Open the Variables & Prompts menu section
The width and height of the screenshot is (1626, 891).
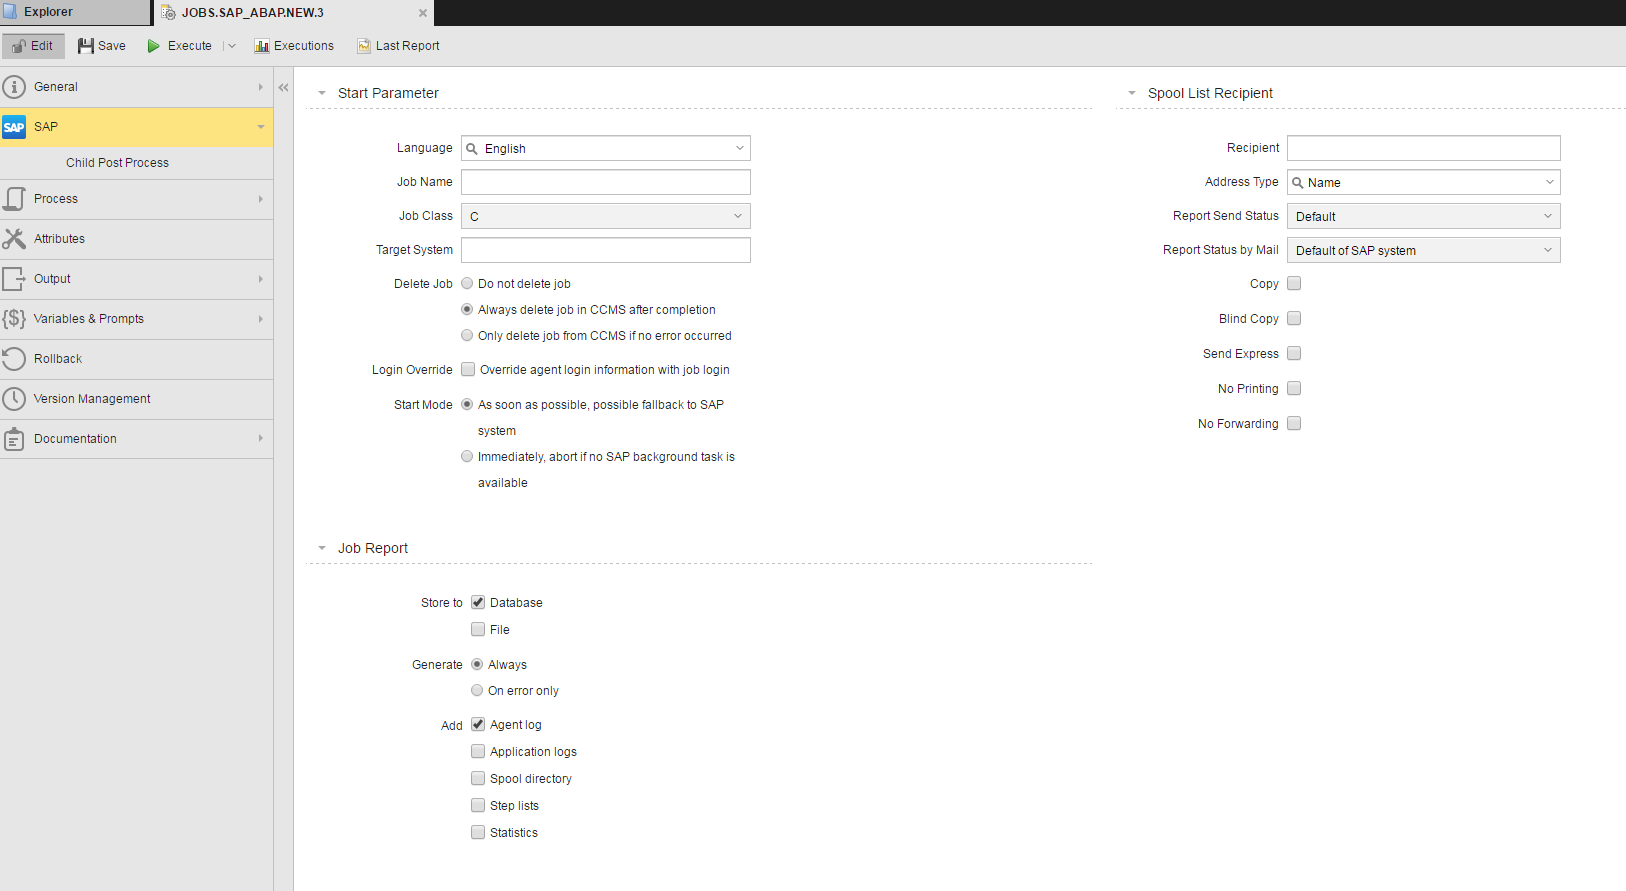[89, 319]
